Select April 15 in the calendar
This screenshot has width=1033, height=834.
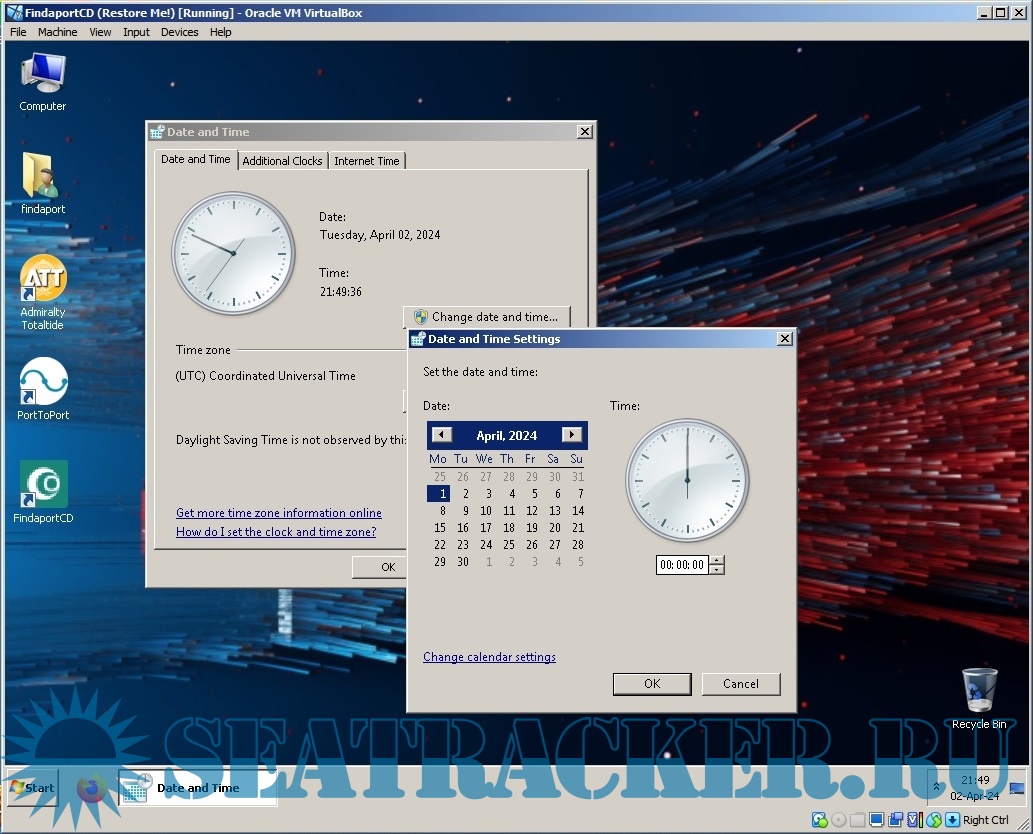click(x=440, y=528)
